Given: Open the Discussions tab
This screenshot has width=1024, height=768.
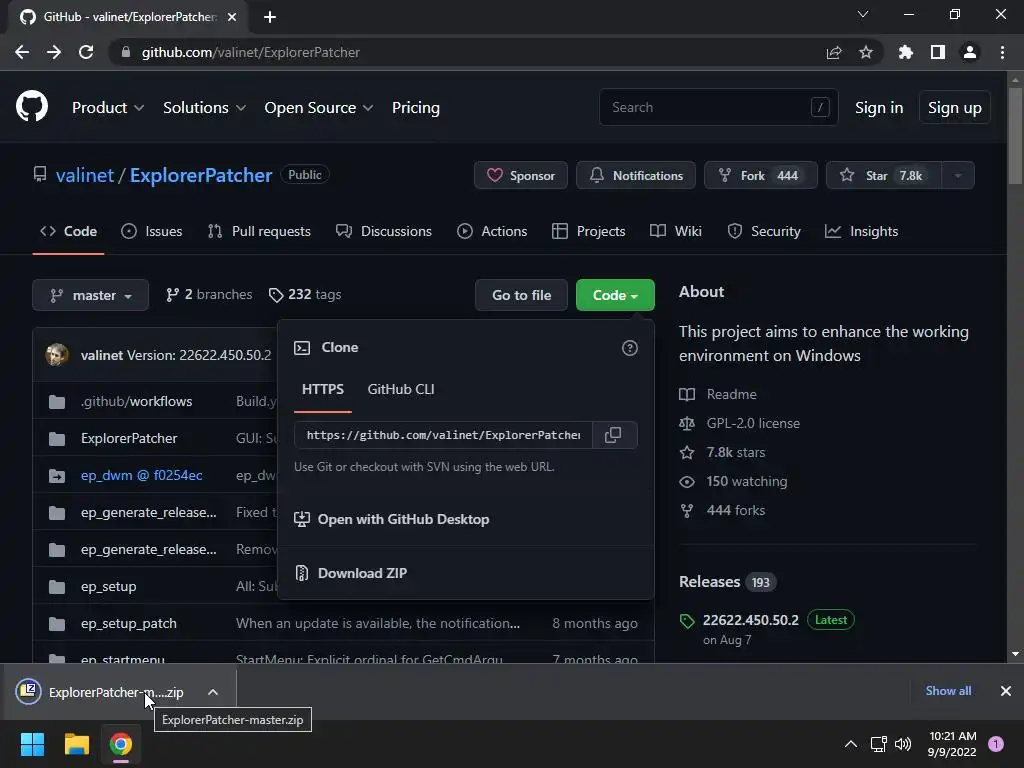Looking at the screenshot, I should pos(383,231).
